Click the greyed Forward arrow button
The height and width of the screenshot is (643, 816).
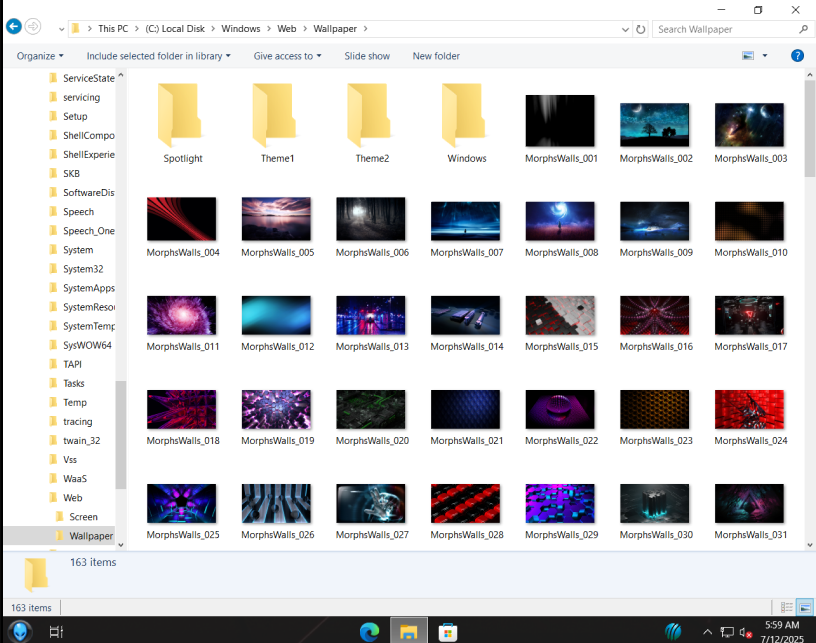[33, 27]
